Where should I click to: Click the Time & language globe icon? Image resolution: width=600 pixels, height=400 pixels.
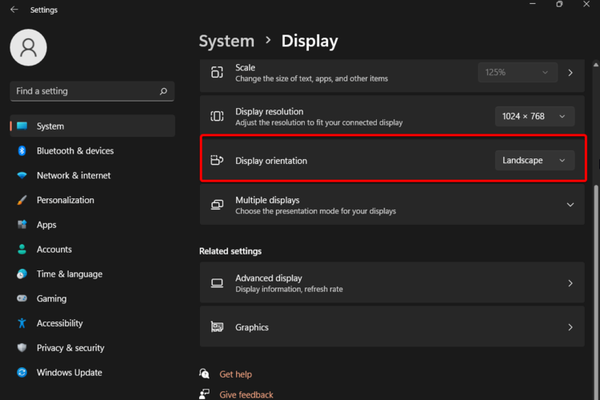pyautogui.click(x=22, y=274)
